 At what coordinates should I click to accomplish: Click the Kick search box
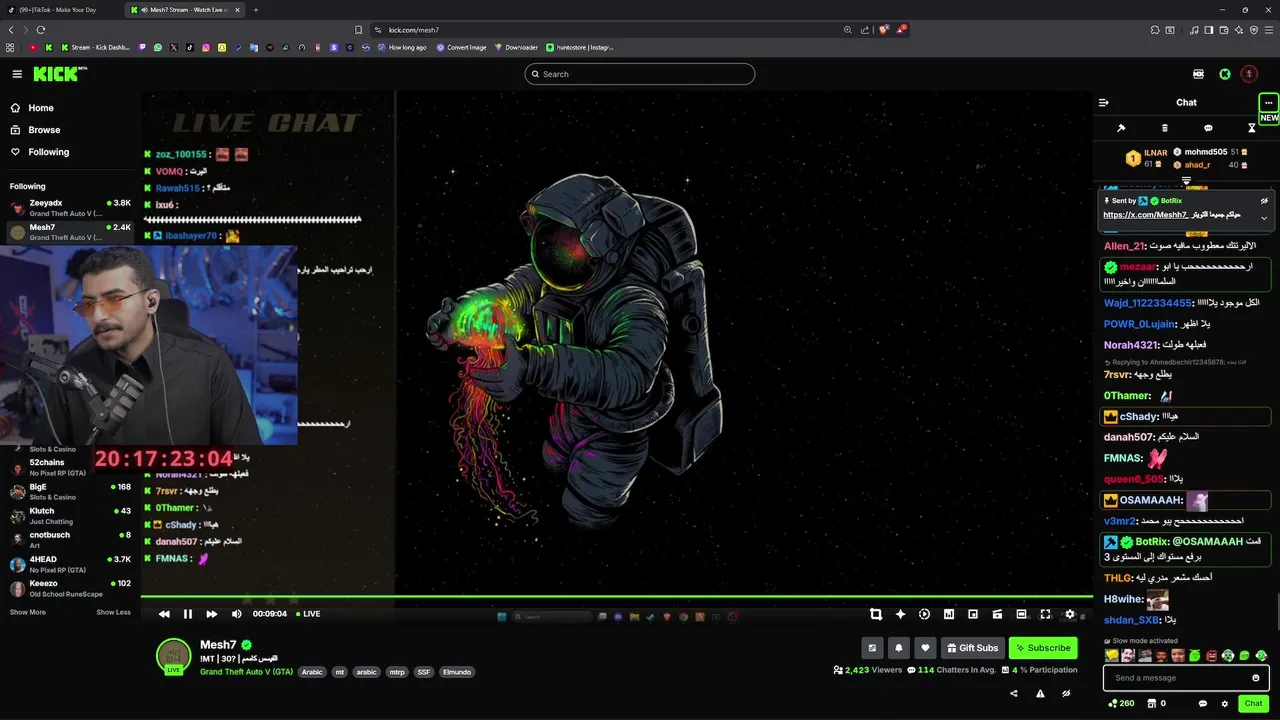point(640,74)
